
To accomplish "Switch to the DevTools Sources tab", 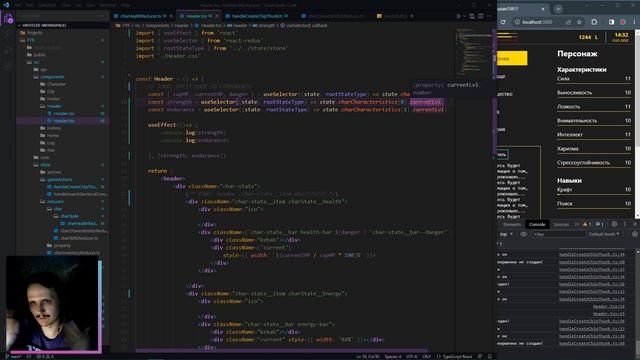I will (561, 224).
